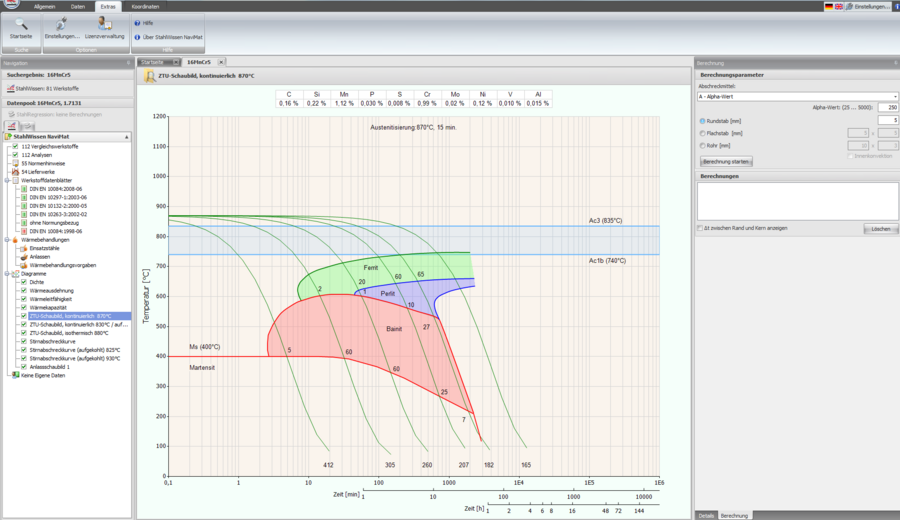Collapse the Diagramme tree node
This screenshot has height=520, width=900.
7,273
